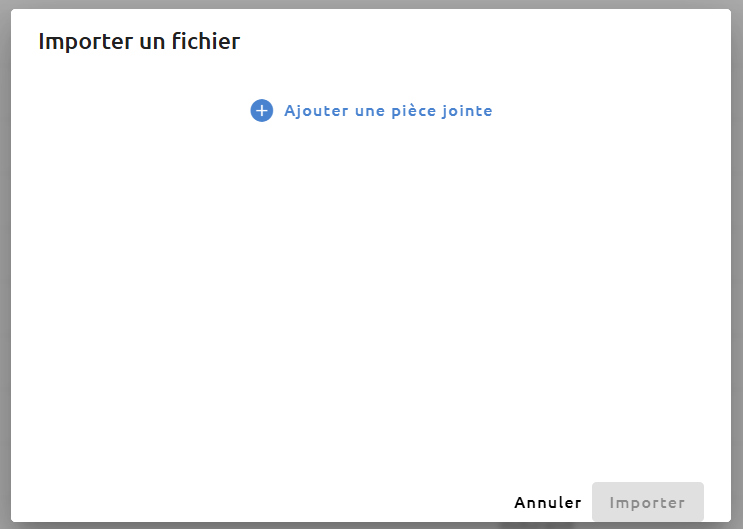This screenshot has height=529, width=743.
Task: Select the disabled Importer button
Action: (x=648, y=502)
